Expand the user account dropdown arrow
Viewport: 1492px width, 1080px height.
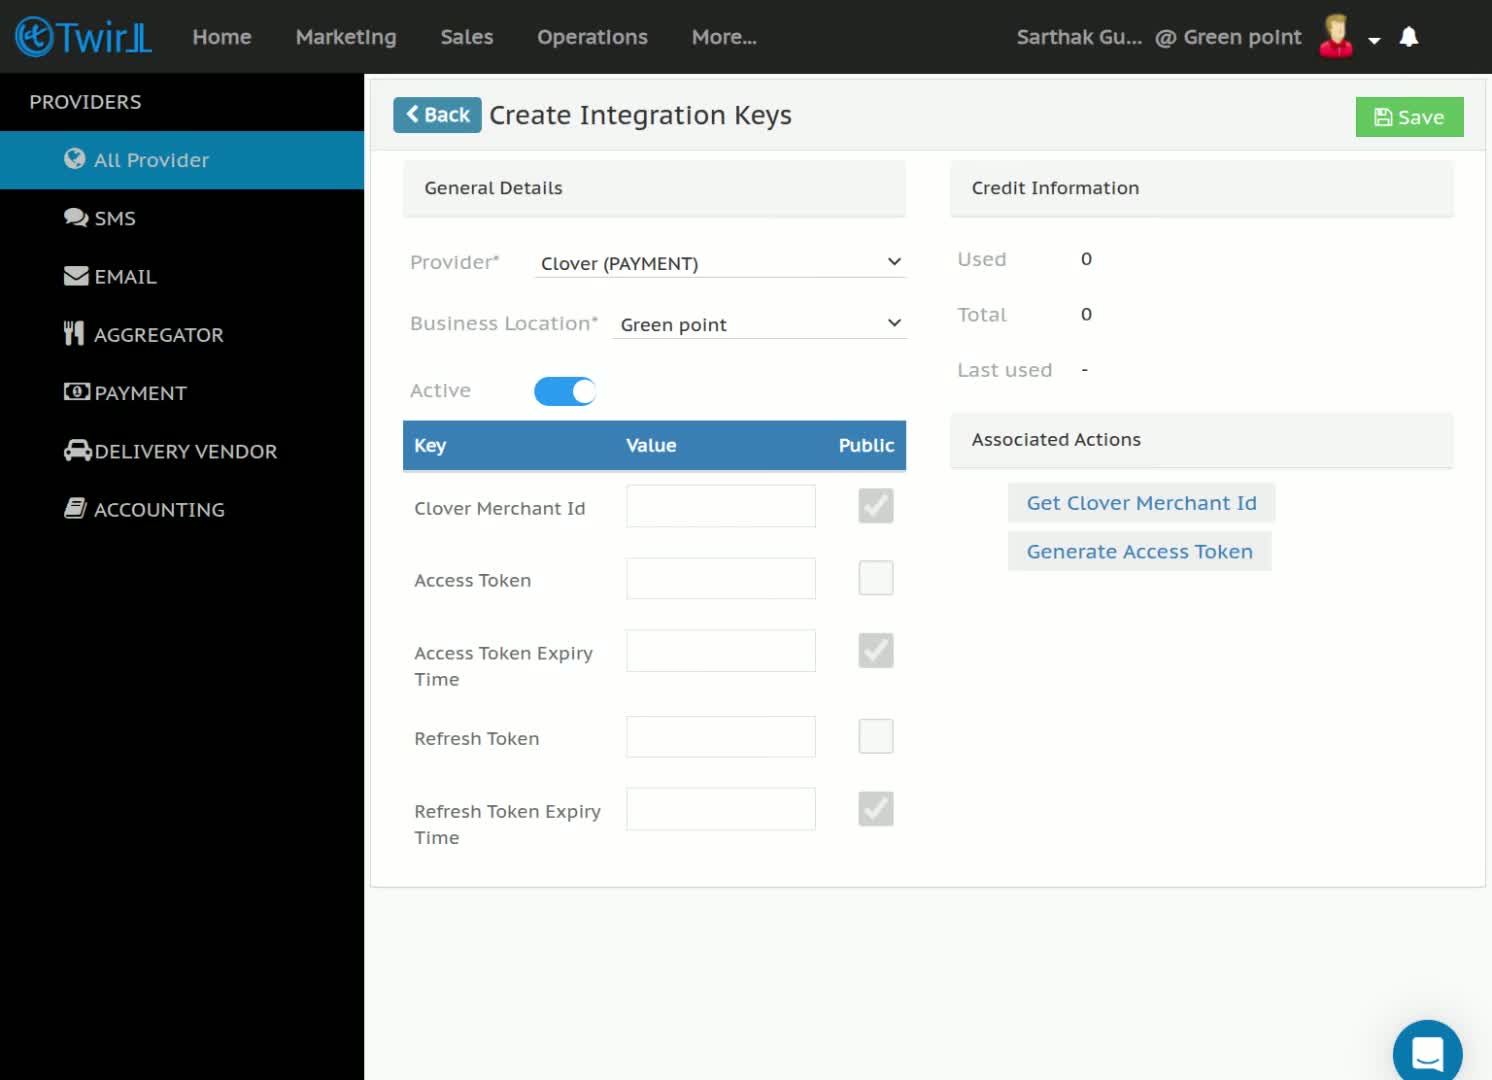(1374, 41)
